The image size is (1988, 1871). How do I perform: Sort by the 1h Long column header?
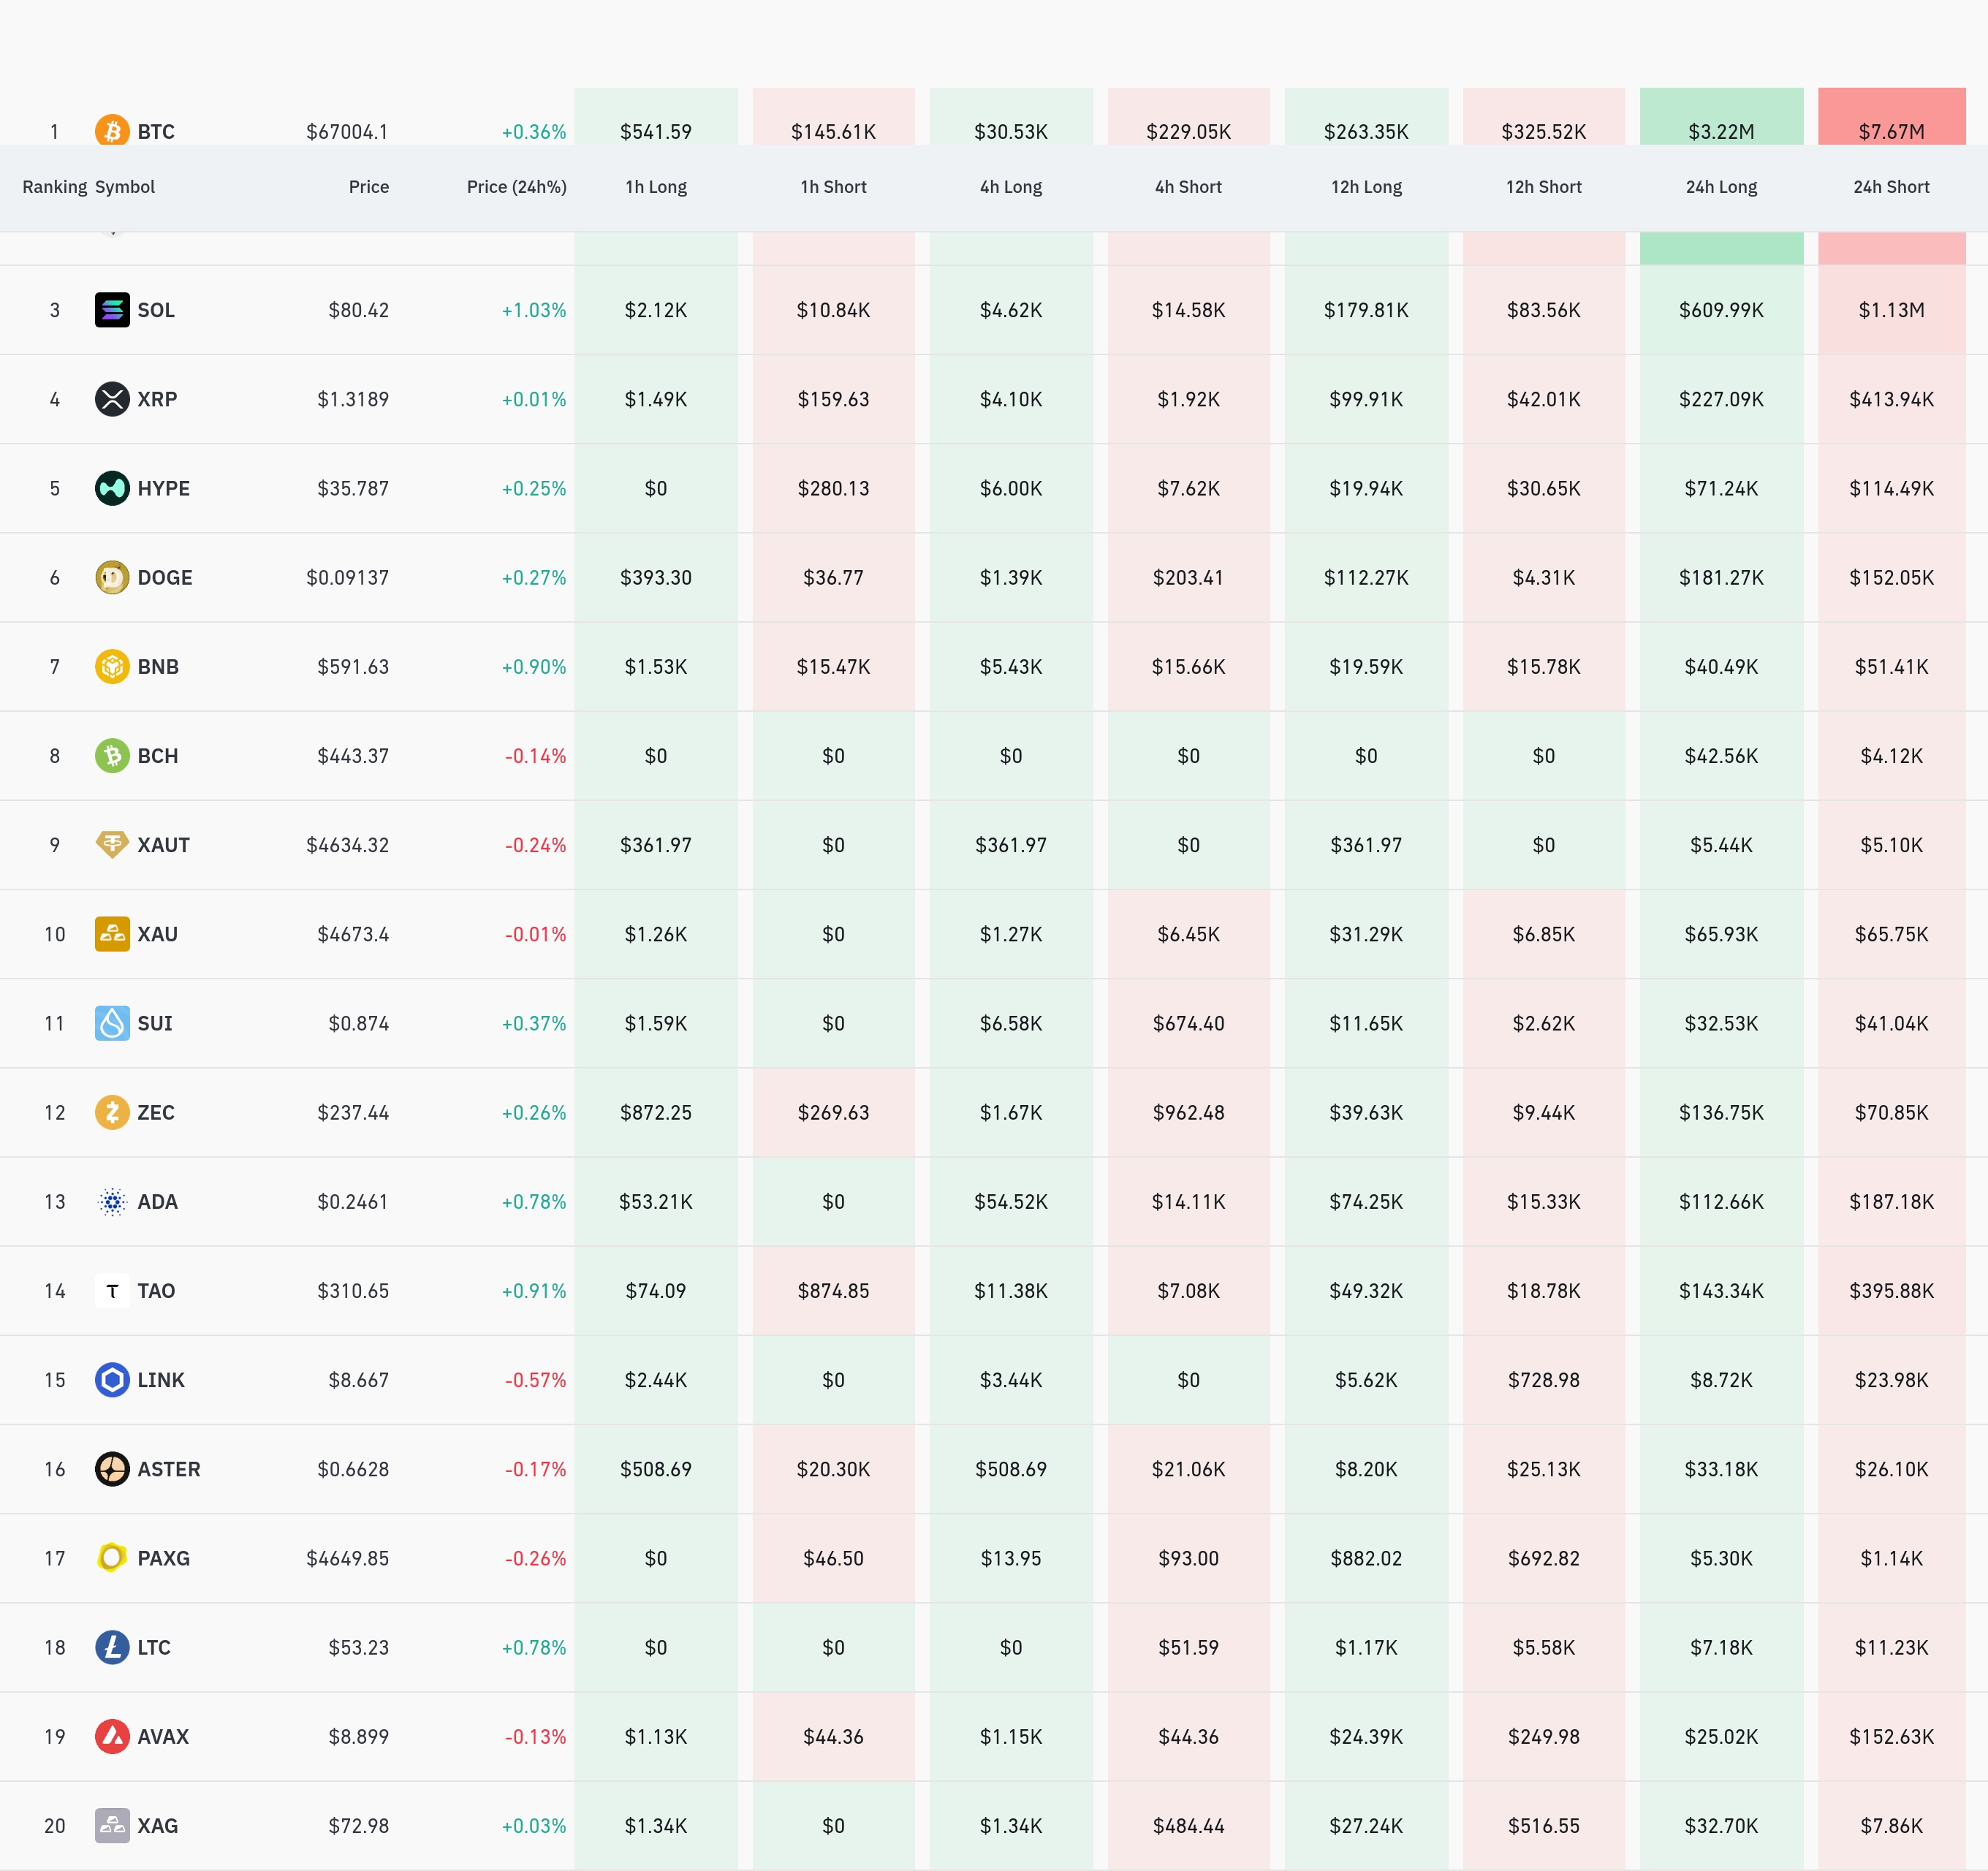[656, 187]
